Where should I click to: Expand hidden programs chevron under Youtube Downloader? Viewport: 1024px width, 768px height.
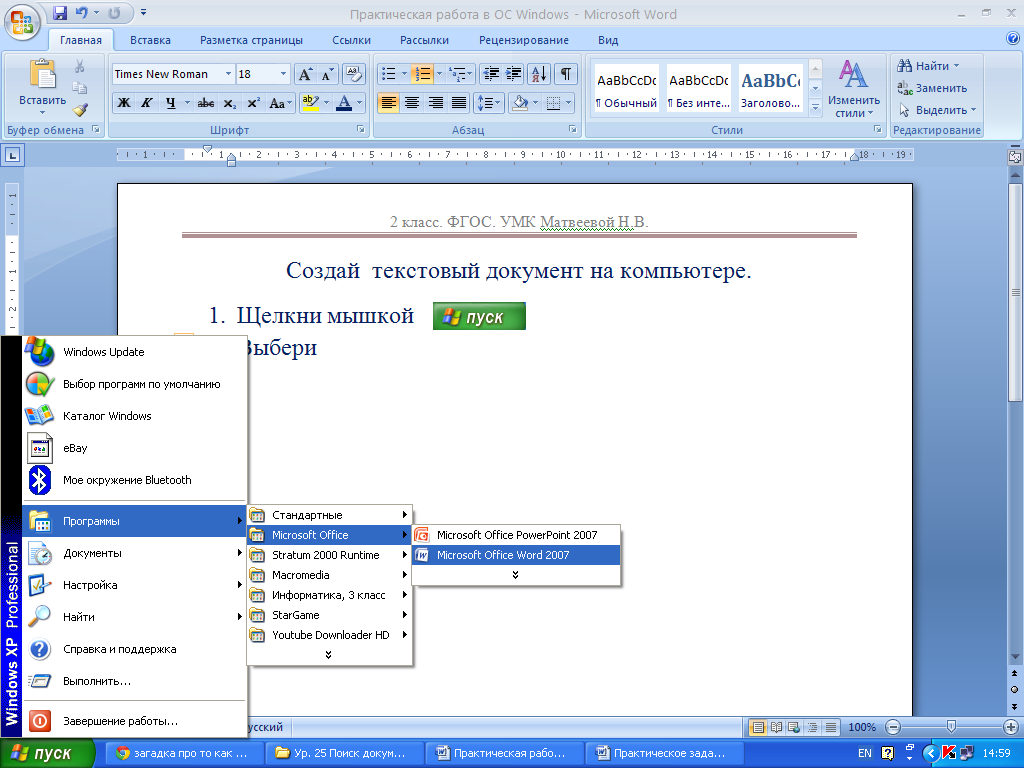(328, 654)
